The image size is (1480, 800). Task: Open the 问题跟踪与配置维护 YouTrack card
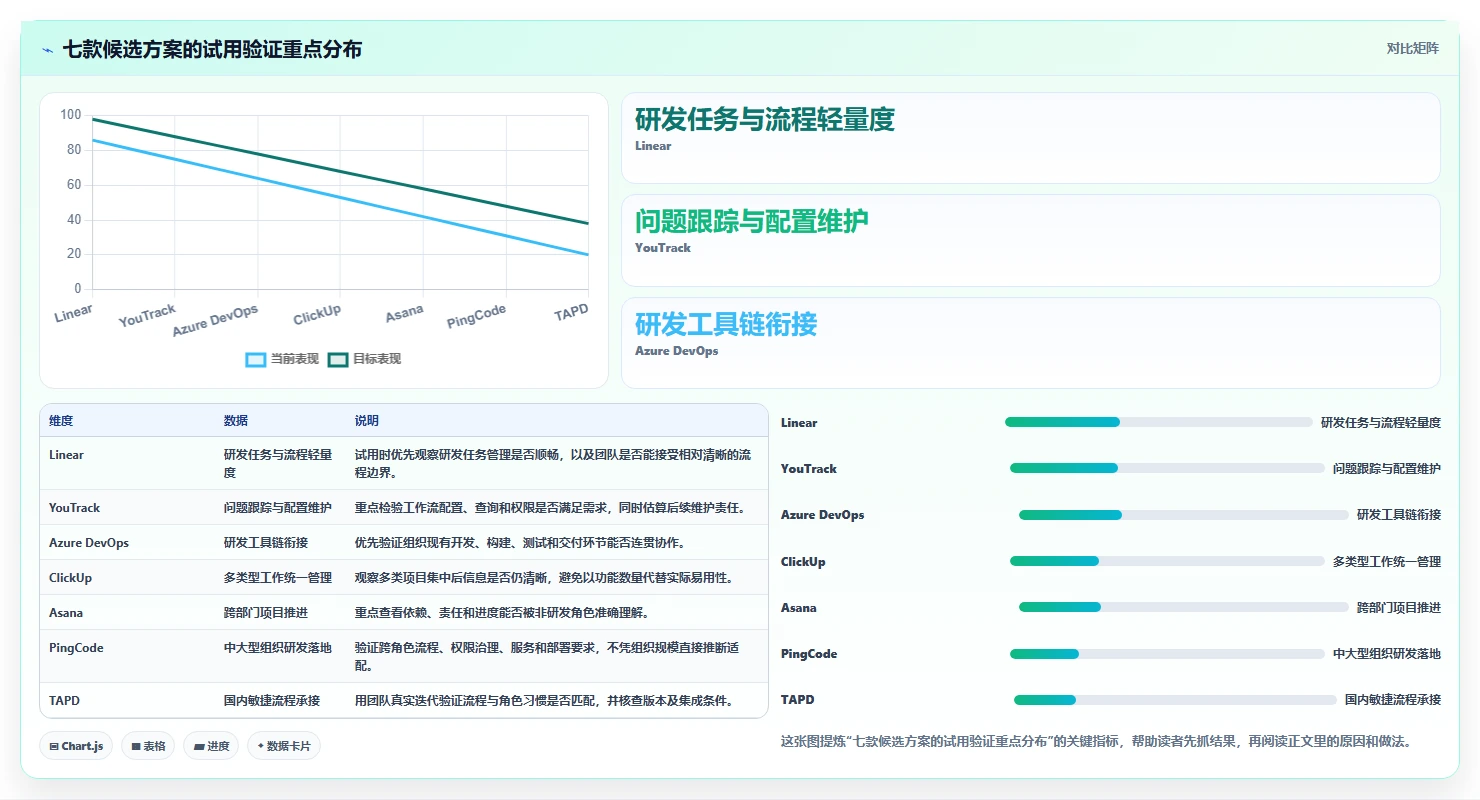1031,240
